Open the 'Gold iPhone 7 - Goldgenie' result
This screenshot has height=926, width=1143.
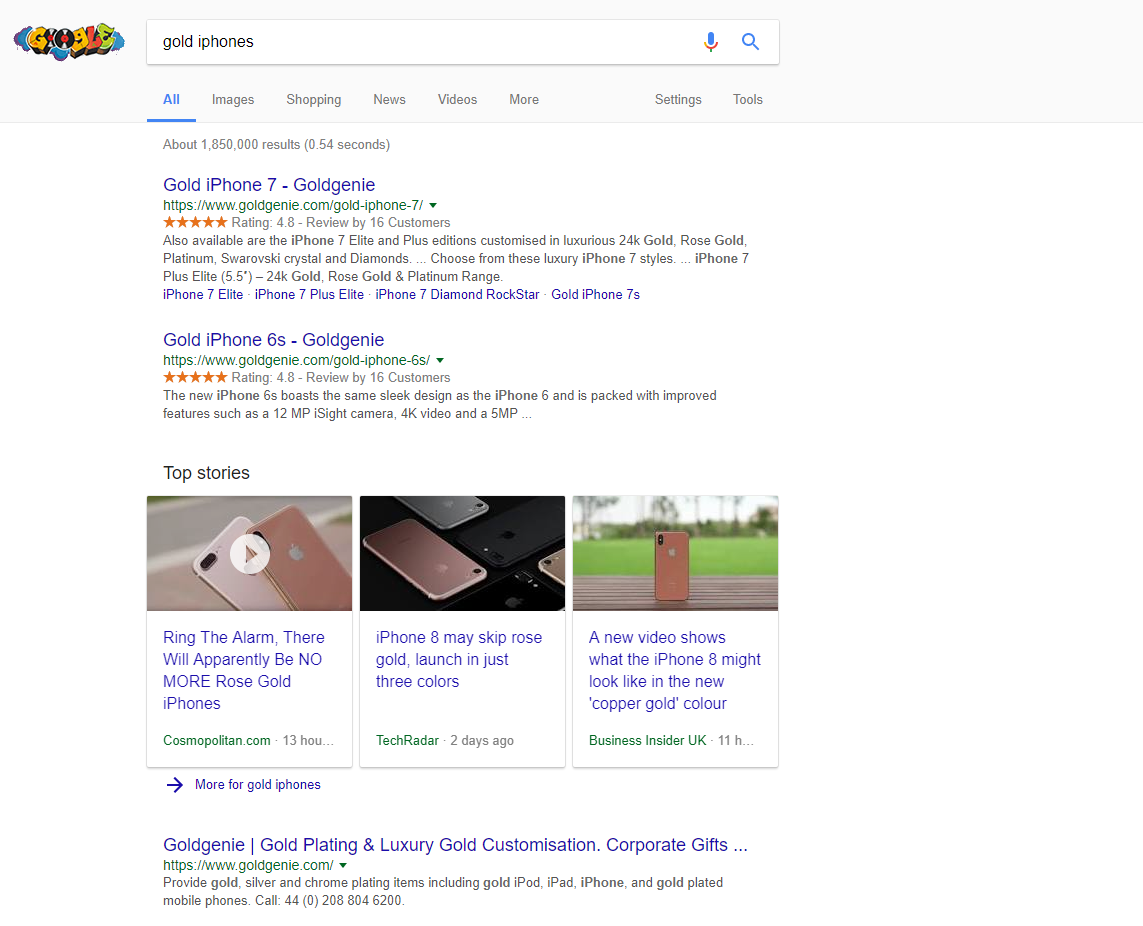coord(269,184)
